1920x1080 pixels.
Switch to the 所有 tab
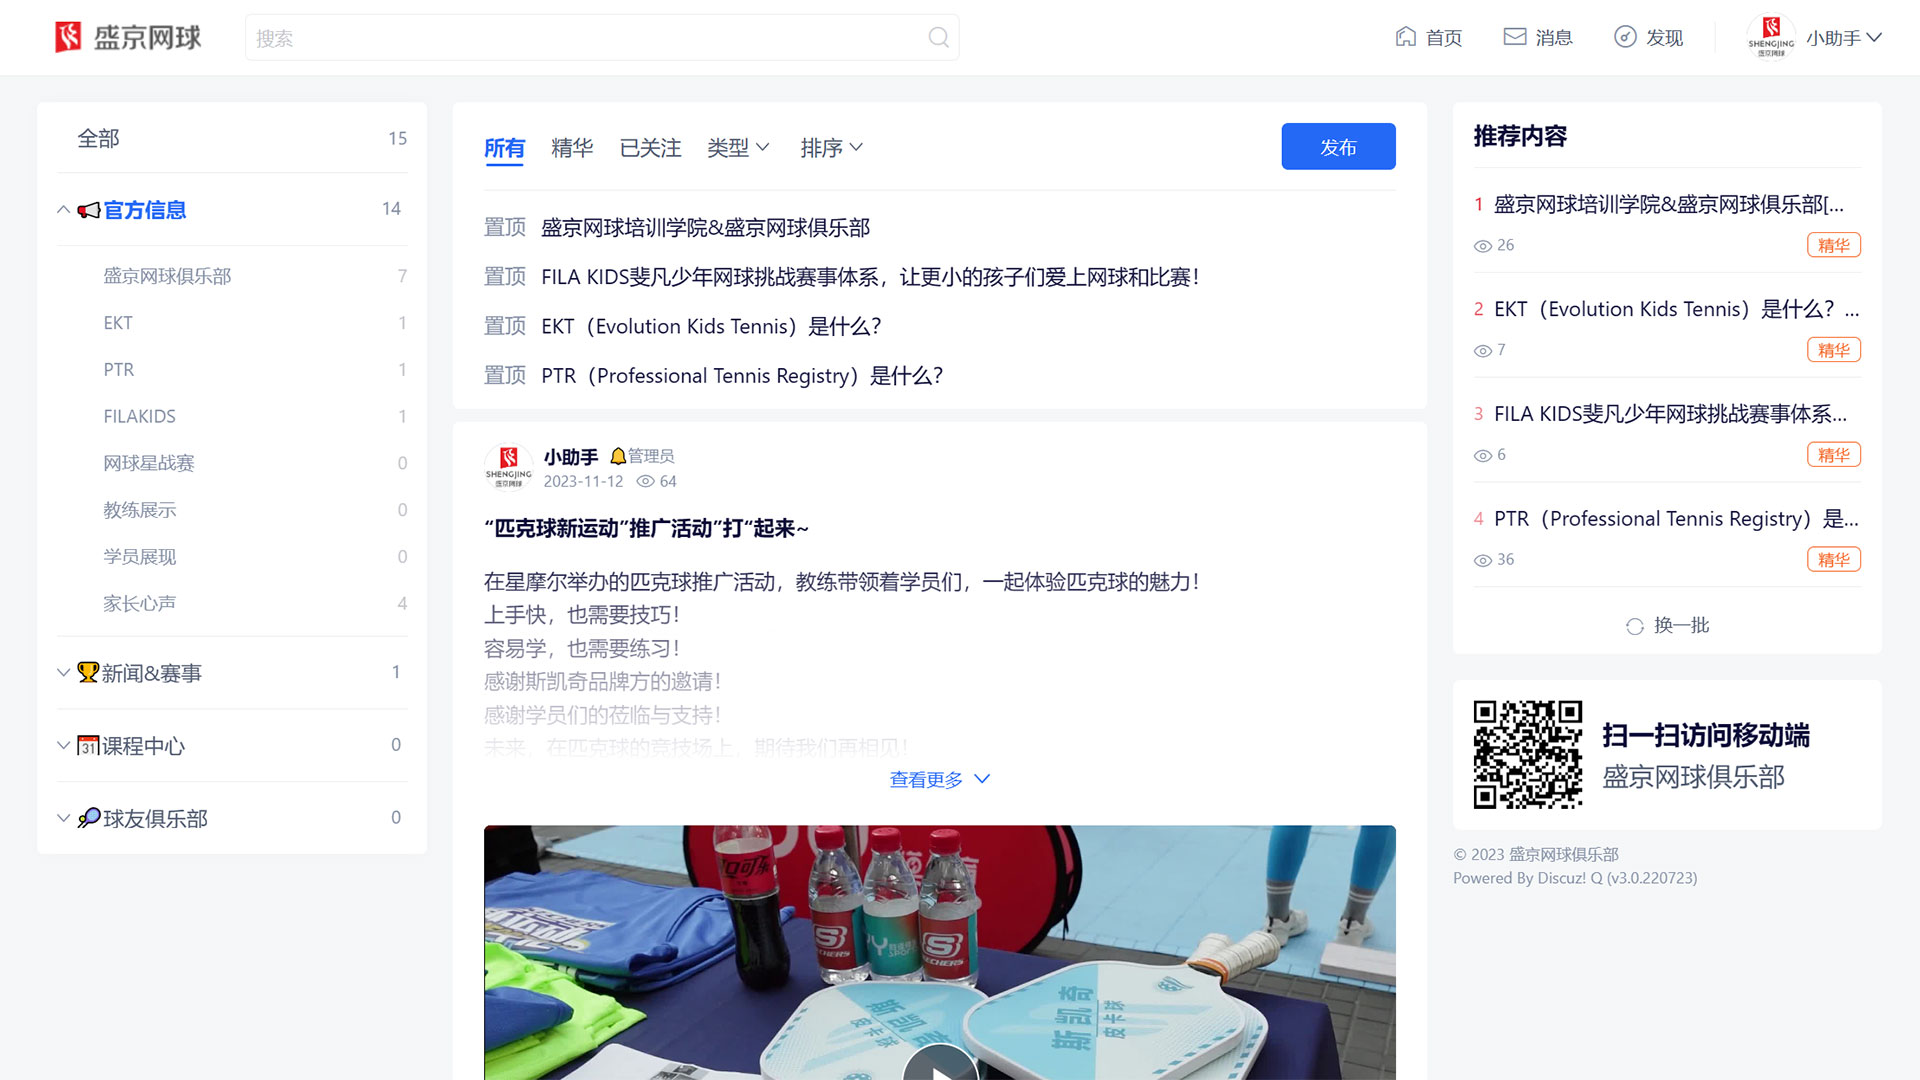point(504,148)
